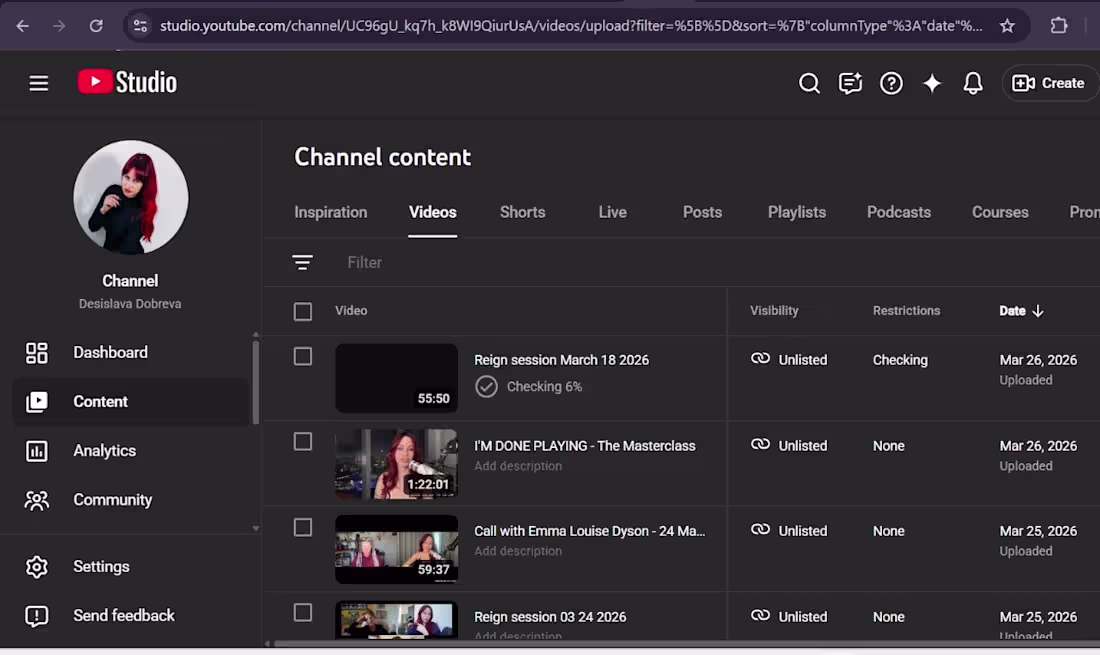Click the filter lines icon
The height and width of the screenshot is (655, 1100).
coord(302,262)
